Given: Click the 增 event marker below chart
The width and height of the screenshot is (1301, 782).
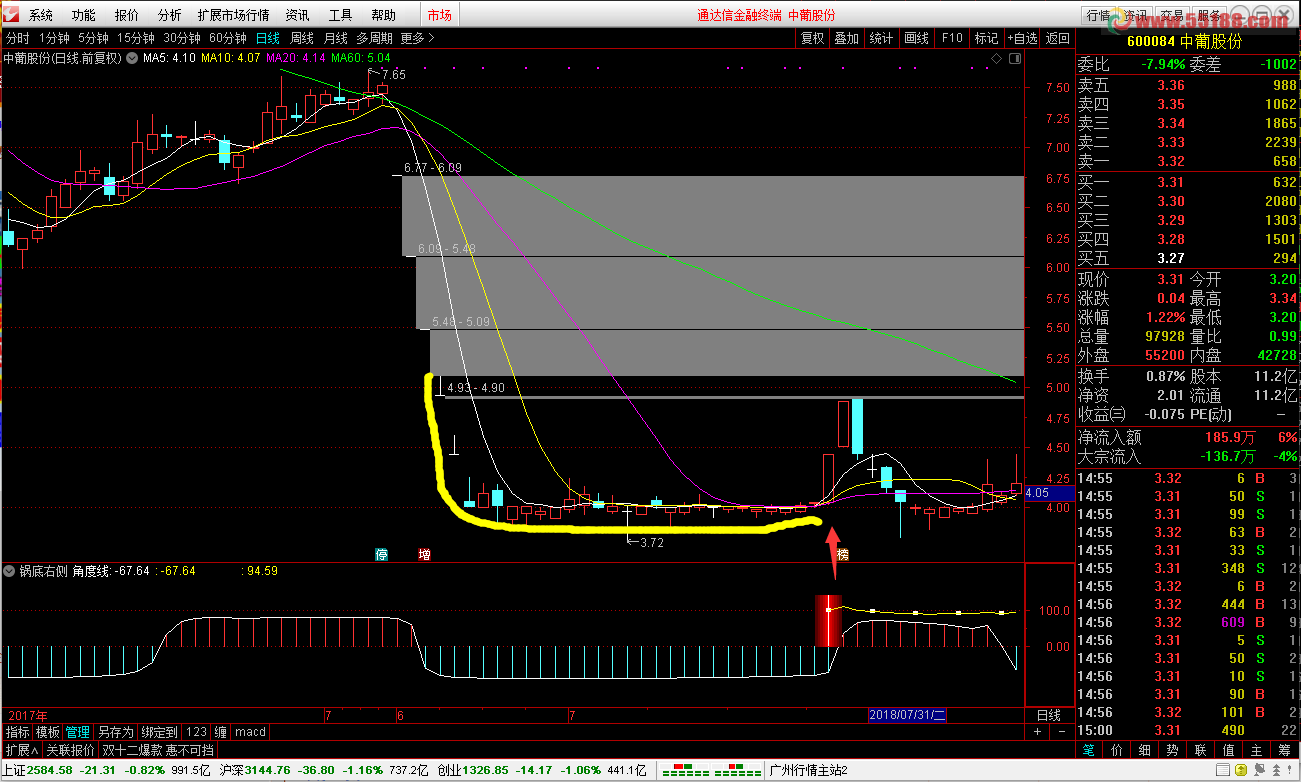Looking at the screenshot, I should [424, 554].
